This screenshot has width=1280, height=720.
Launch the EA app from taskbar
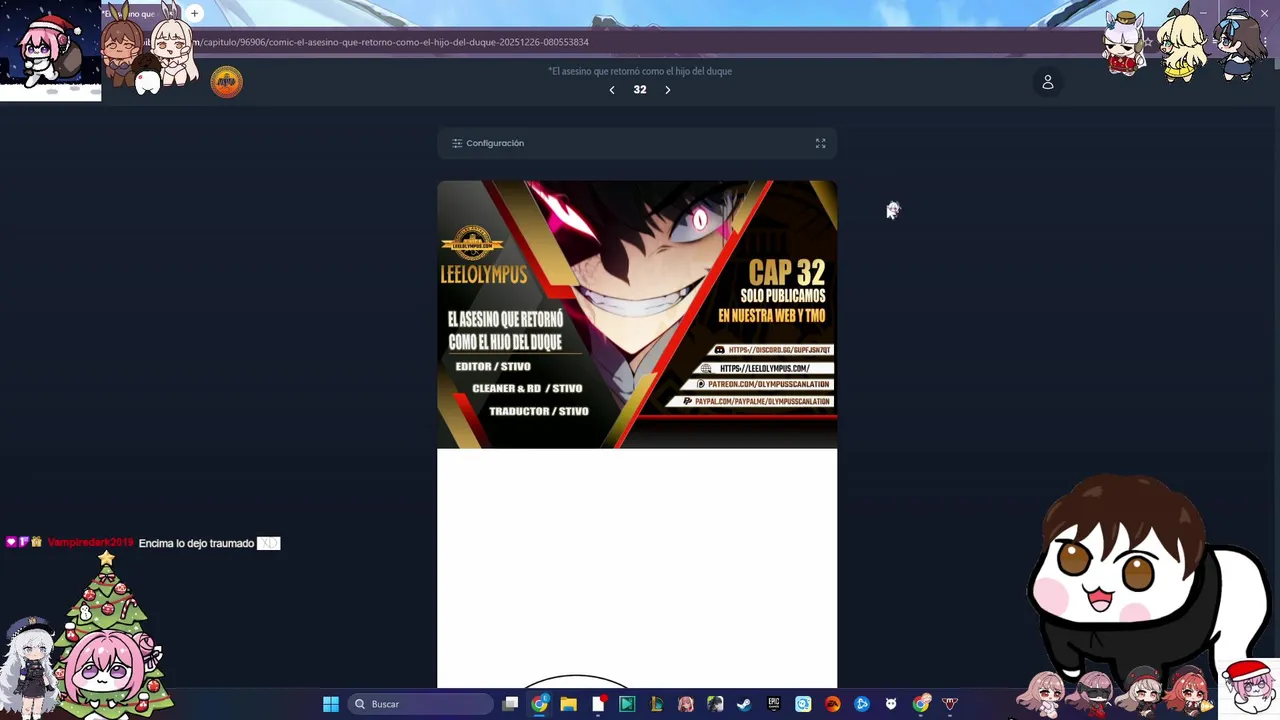coord(832,704)
